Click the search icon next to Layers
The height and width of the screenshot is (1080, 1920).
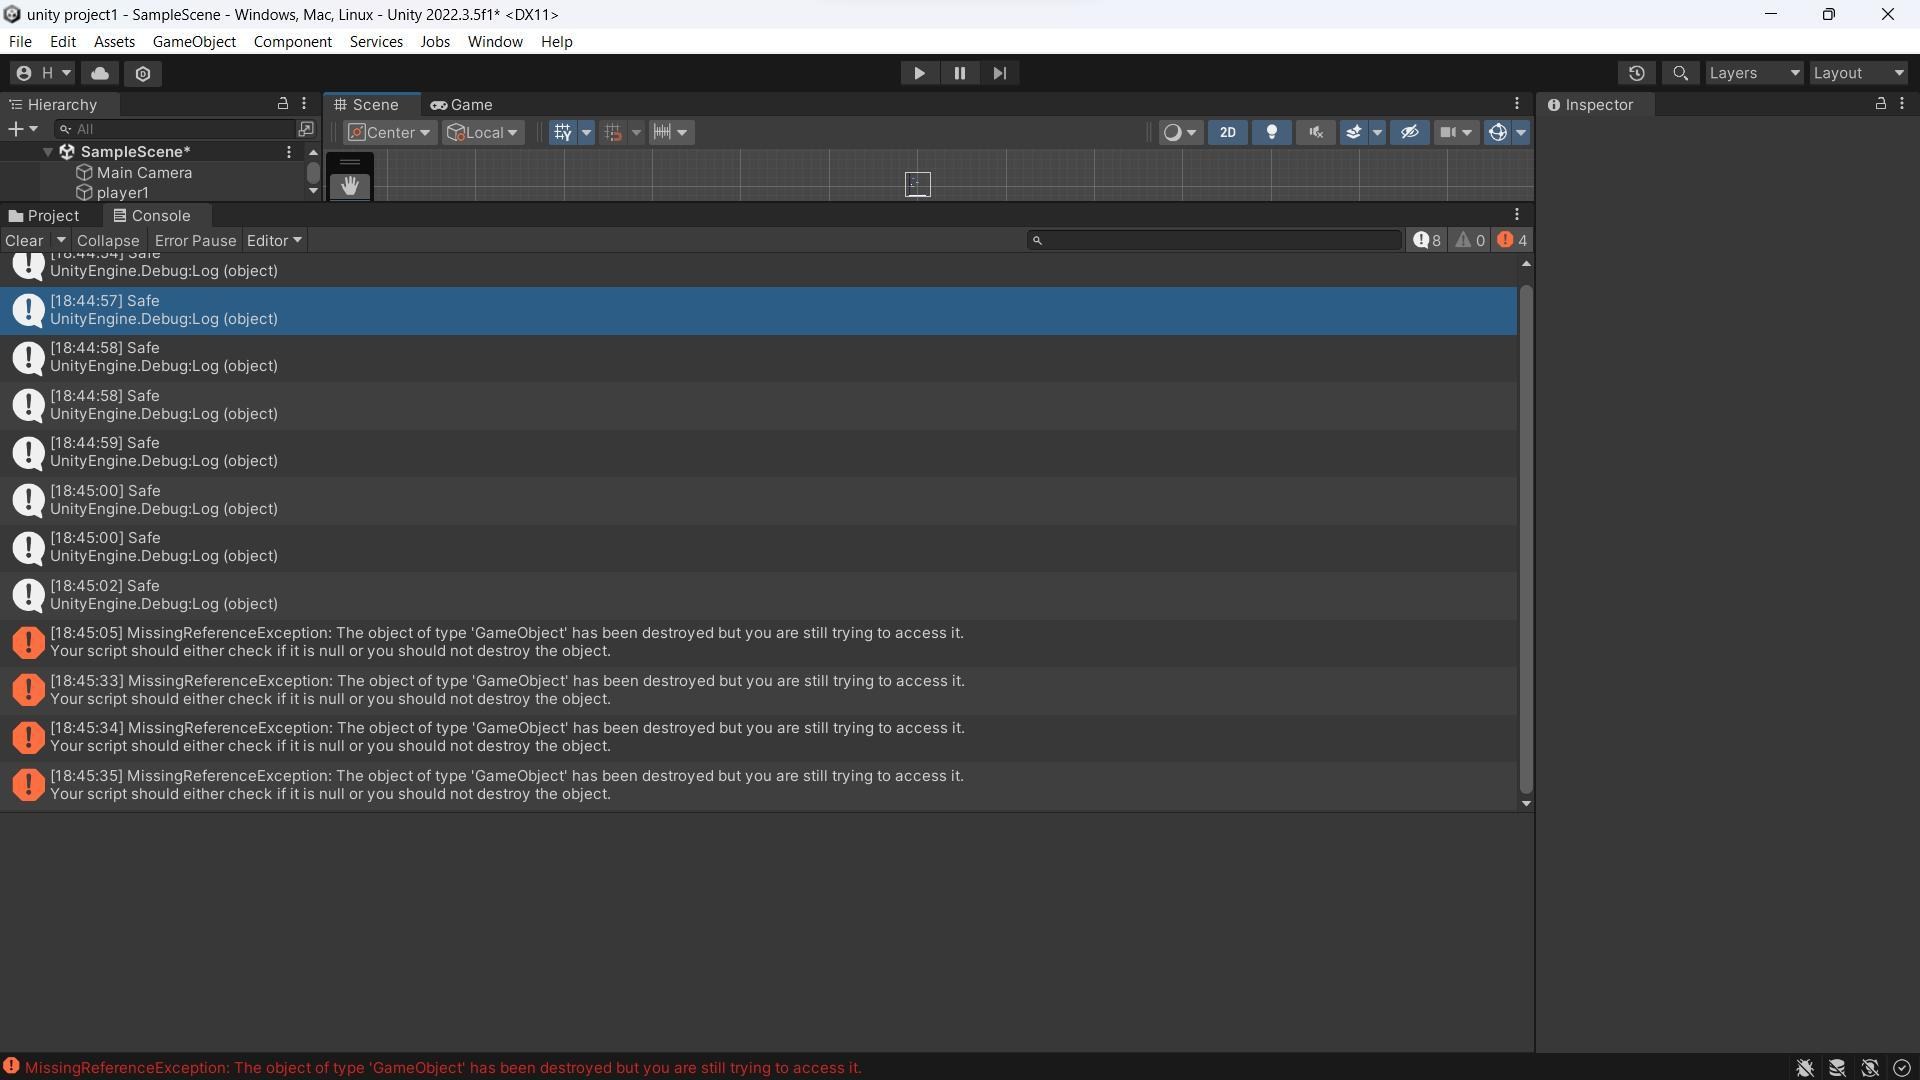coord(1680,73)
